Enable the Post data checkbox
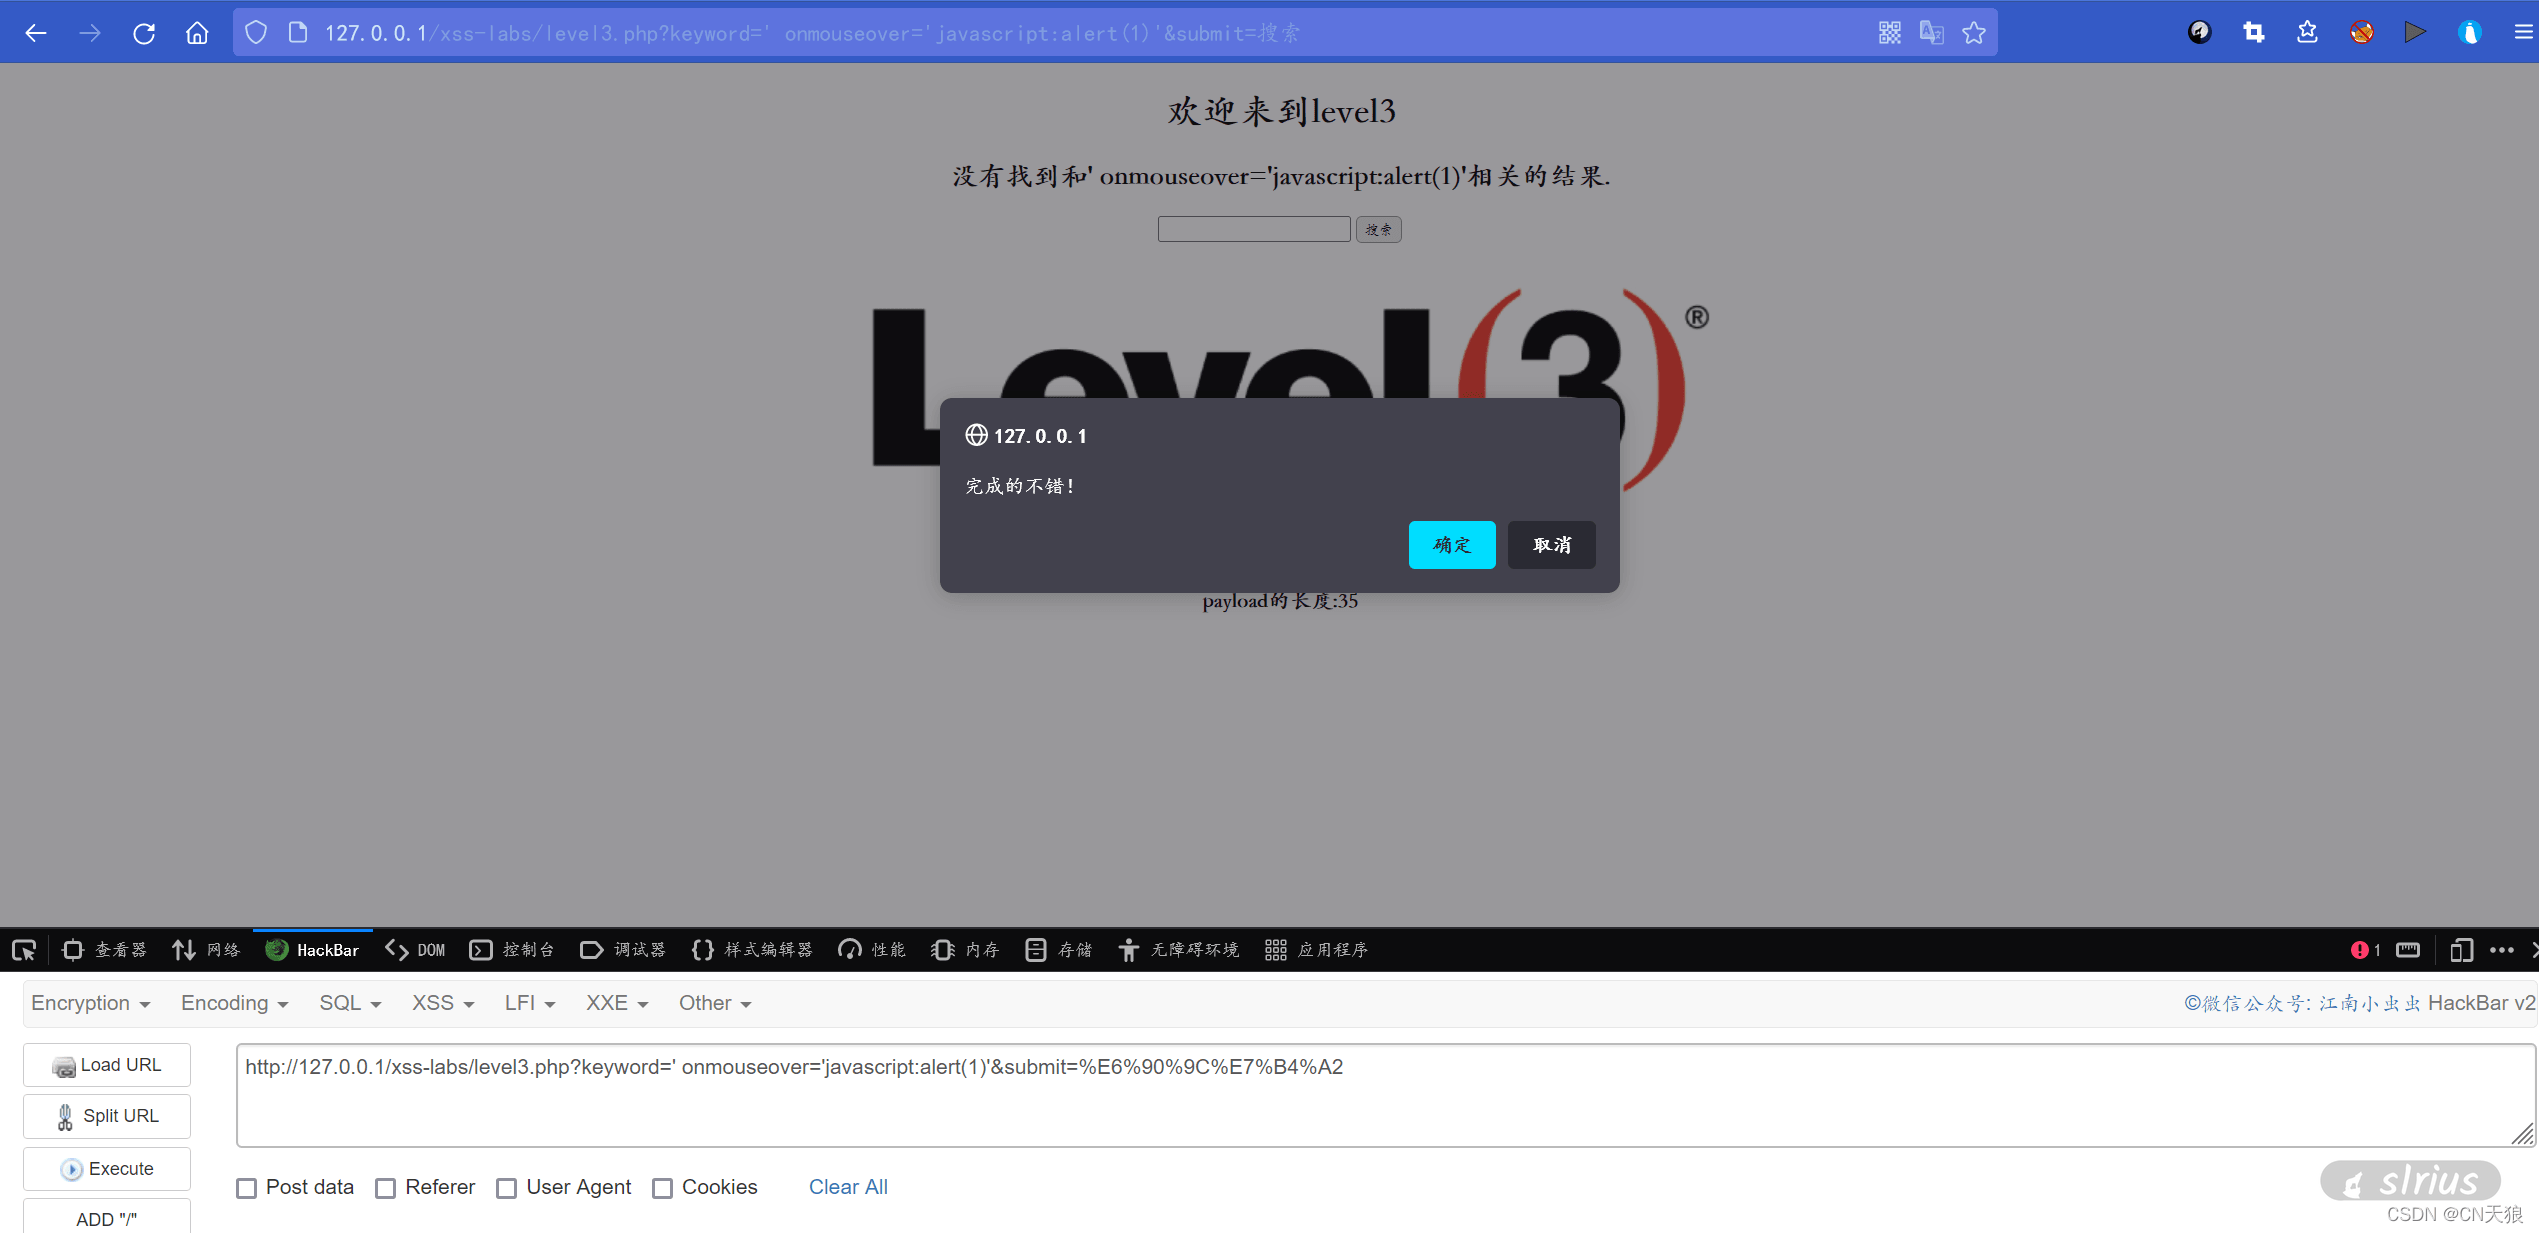The height and width of the screenshot is (1233, 2539). 247,1188
